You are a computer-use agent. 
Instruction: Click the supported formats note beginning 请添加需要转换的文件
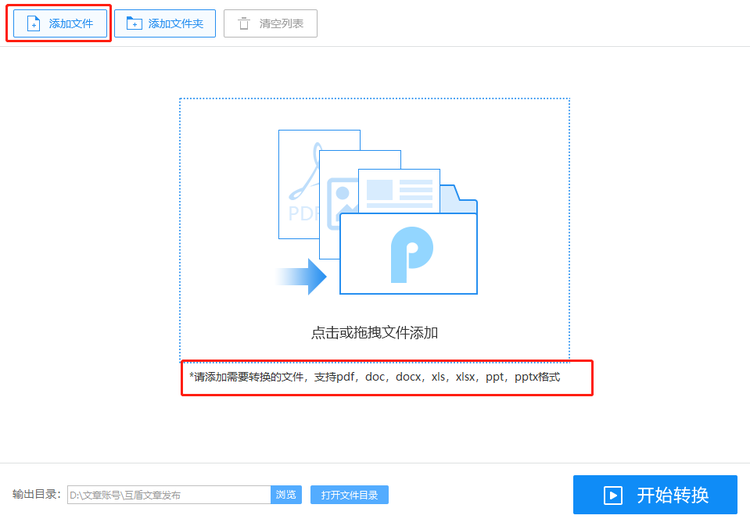coord(375,377)
